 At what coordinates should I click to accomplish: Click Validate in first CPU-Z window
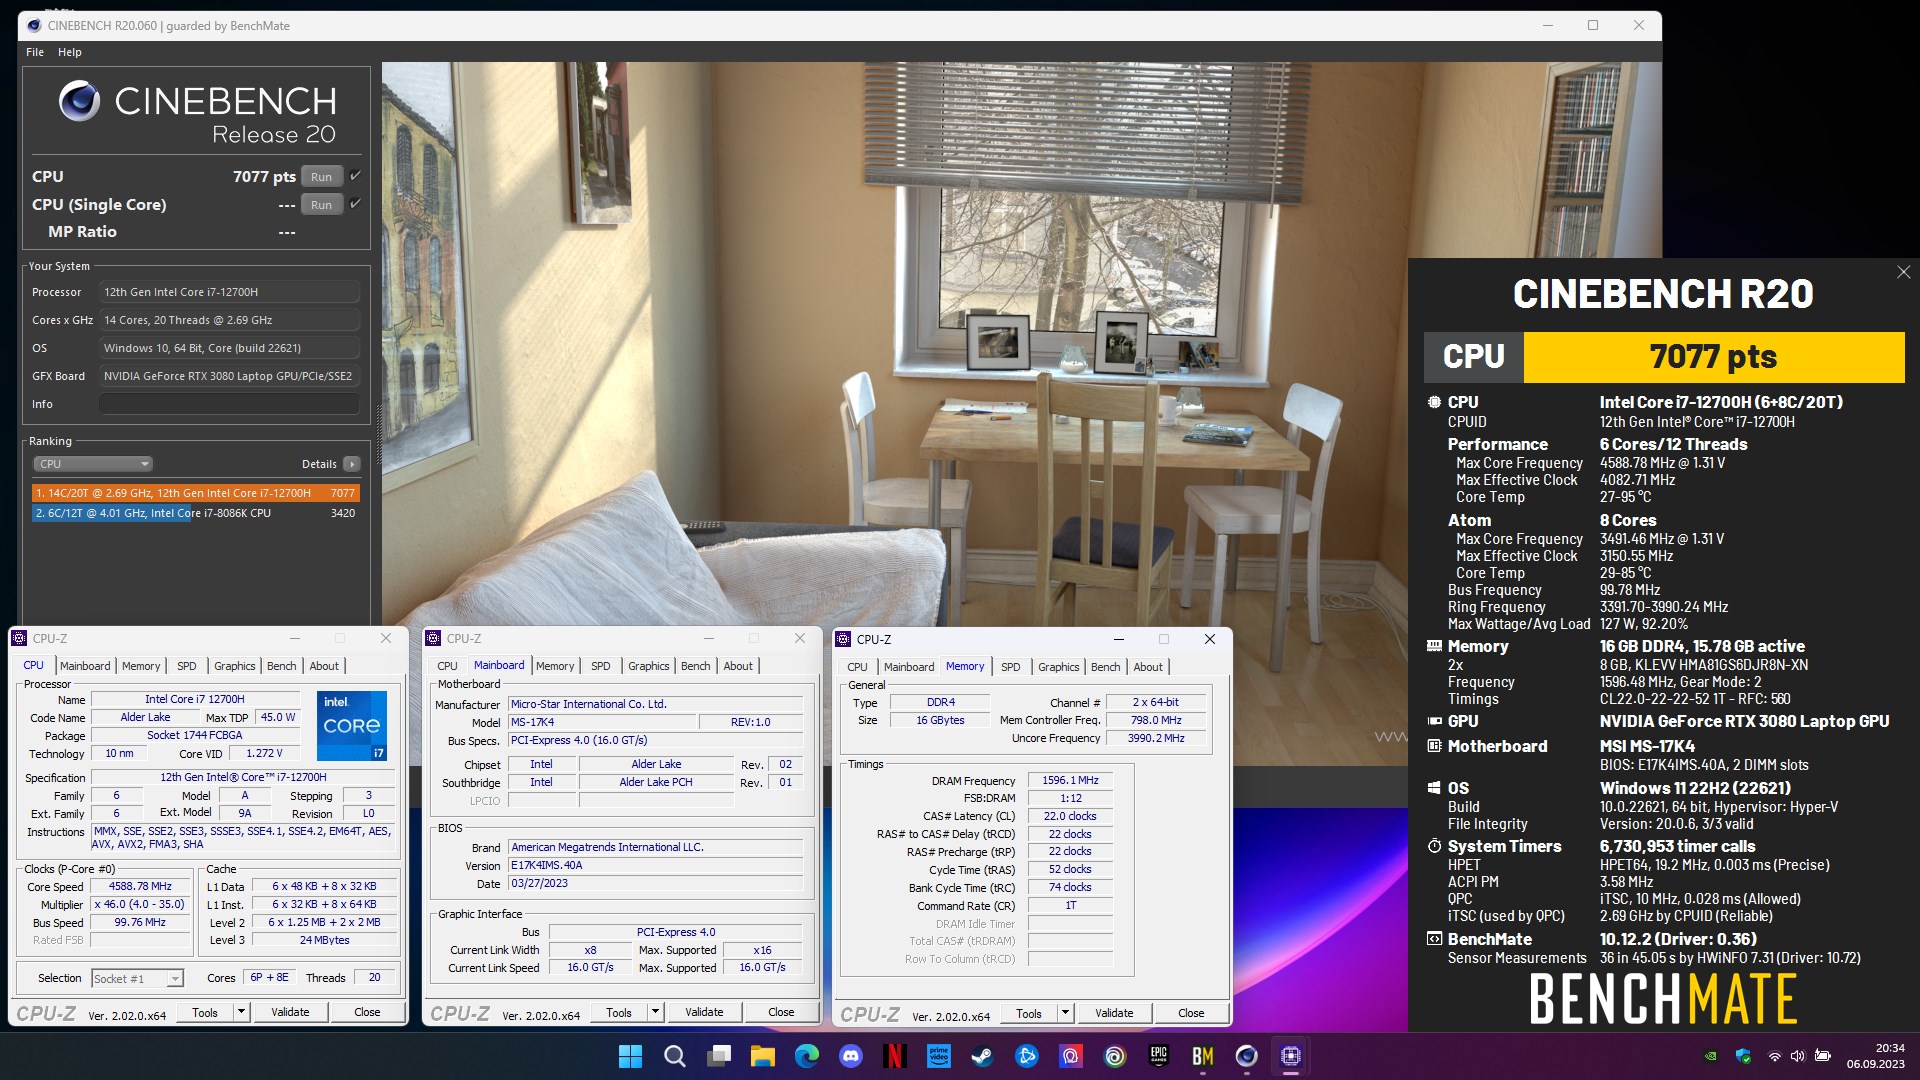click(290, 1012)
